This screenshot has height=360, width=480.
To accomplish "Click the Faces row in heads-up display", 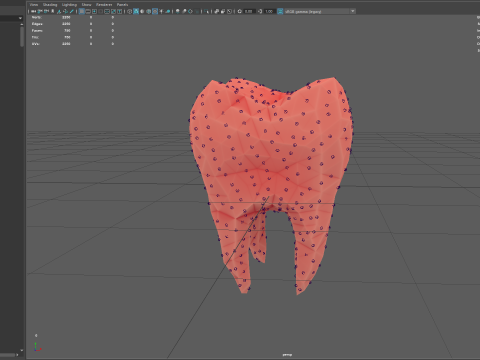I will (x=73, y=31).
